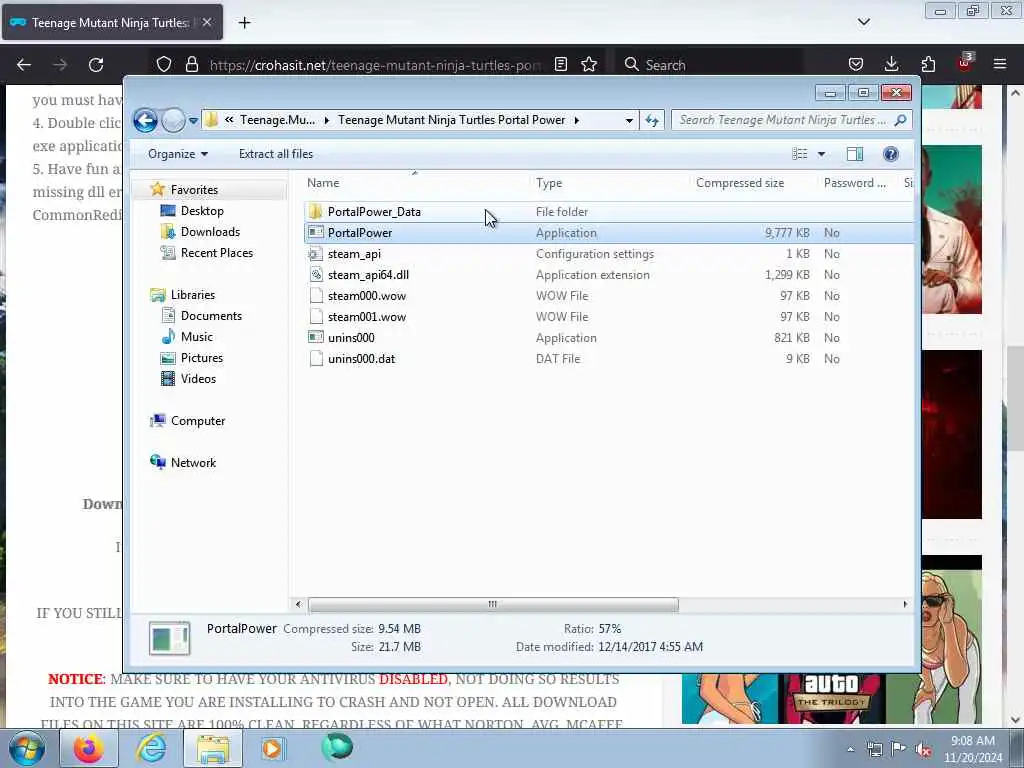Open the Windows Start menu
This screenshot has height=768, width=1024.
pyautogui.click(x=26, y=748)
